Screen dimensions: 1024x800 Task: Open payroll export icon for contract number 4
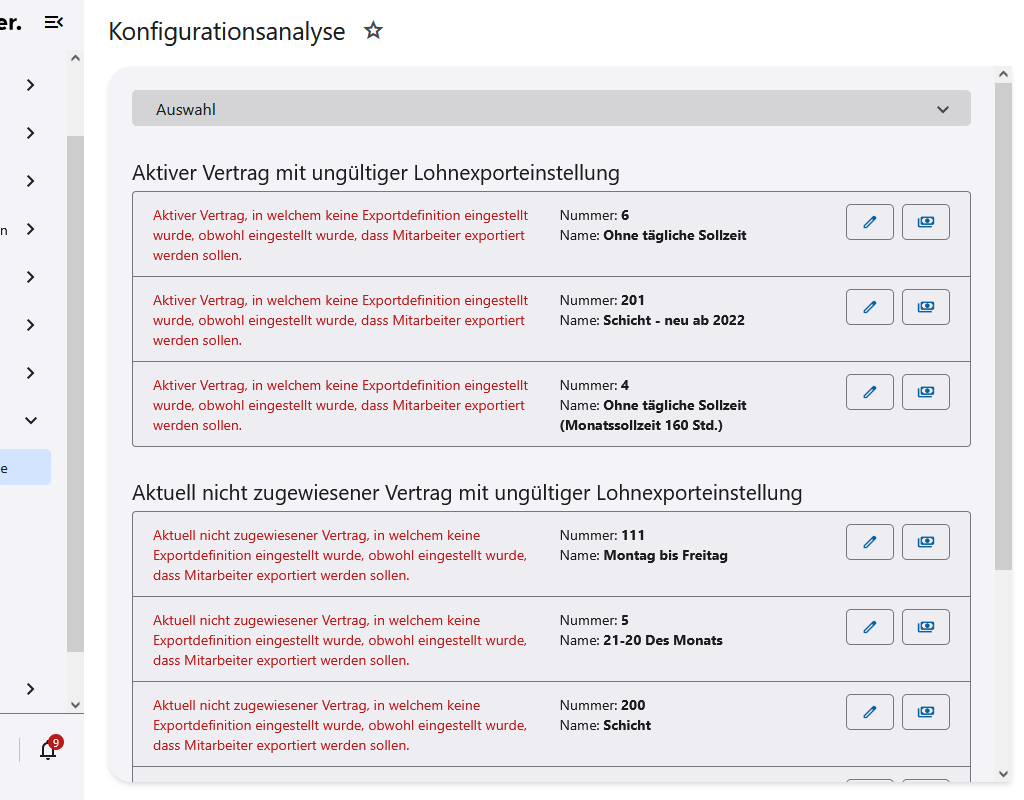[925, 392]
